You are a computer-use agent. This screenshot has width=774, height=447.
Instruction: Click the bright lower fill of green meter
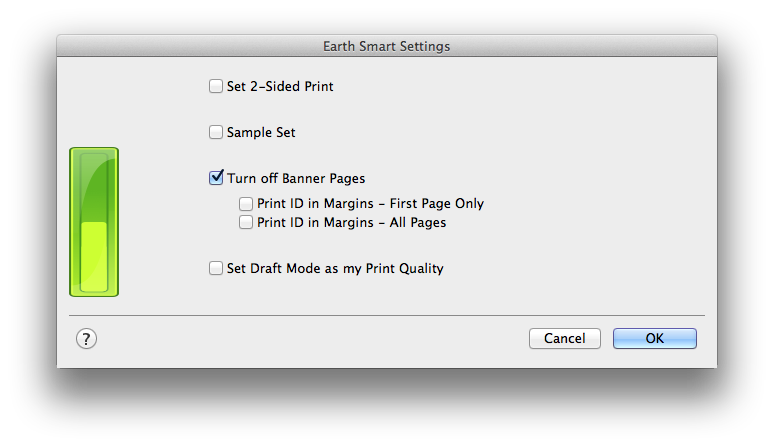coord(94,258)
